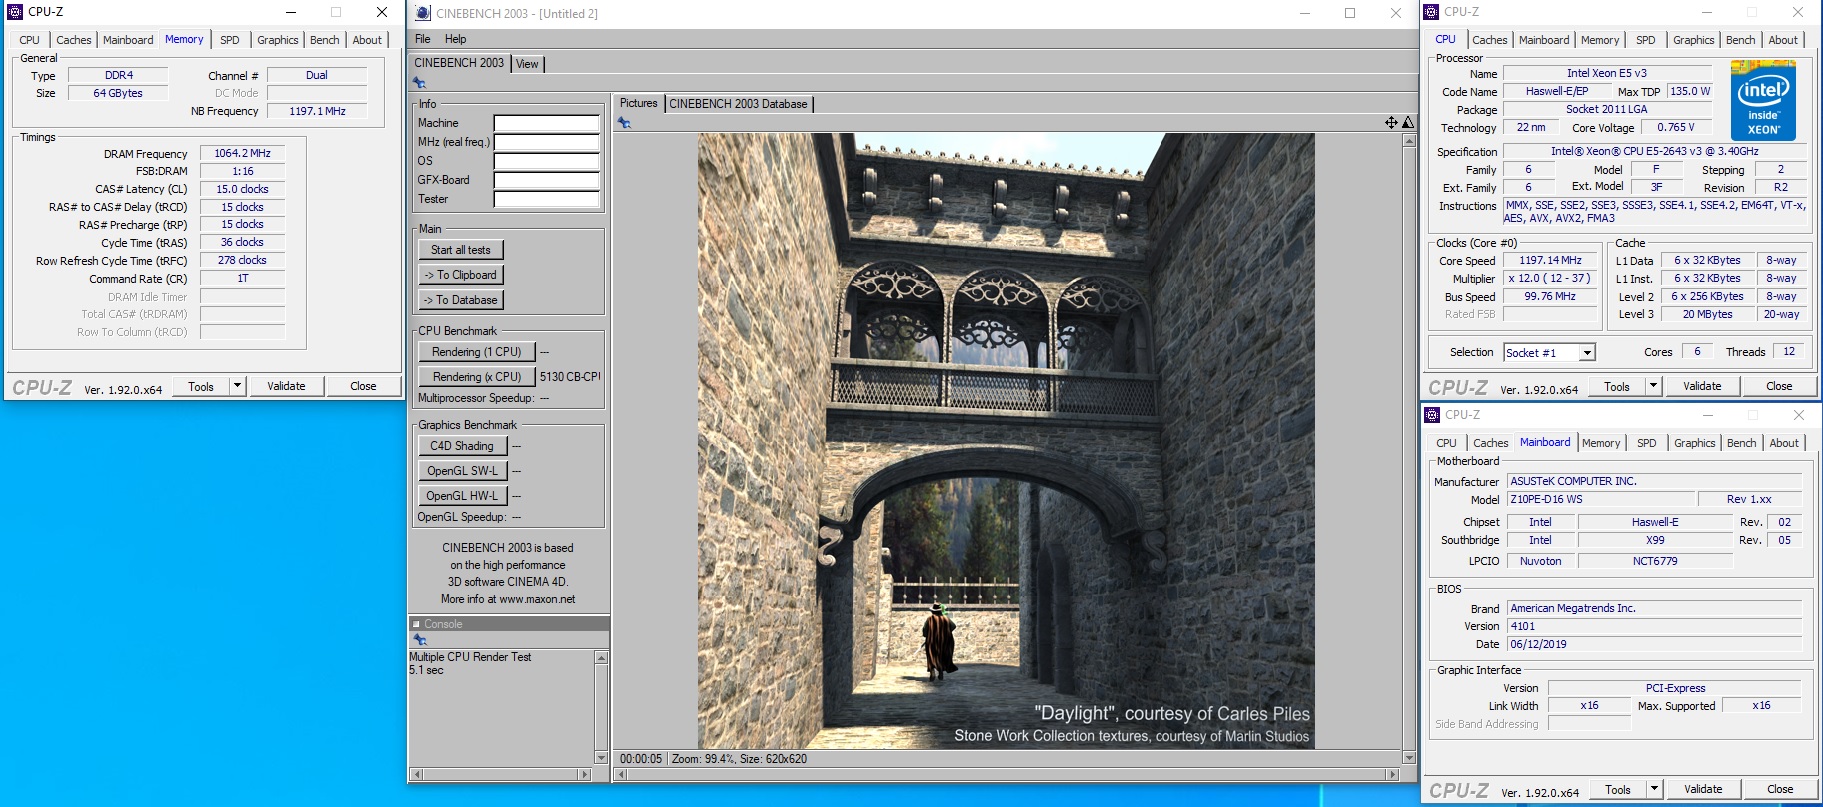1823x807 pixels.
Task: Click the Close button in the processor CPU-Z window footer
Action: click(1779, 386)
